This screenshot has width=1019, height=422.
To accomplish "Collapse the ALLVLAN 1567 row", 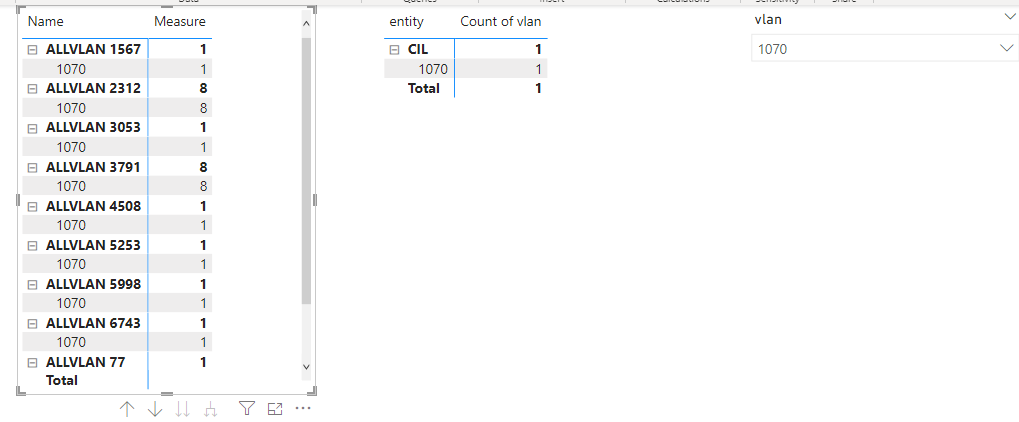I will click(31, 49).
